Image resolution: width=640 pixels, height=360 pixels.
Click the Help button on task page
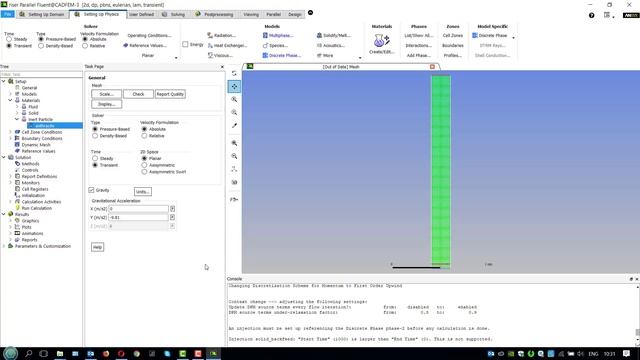pyautogui.click(x=97, y=247)
